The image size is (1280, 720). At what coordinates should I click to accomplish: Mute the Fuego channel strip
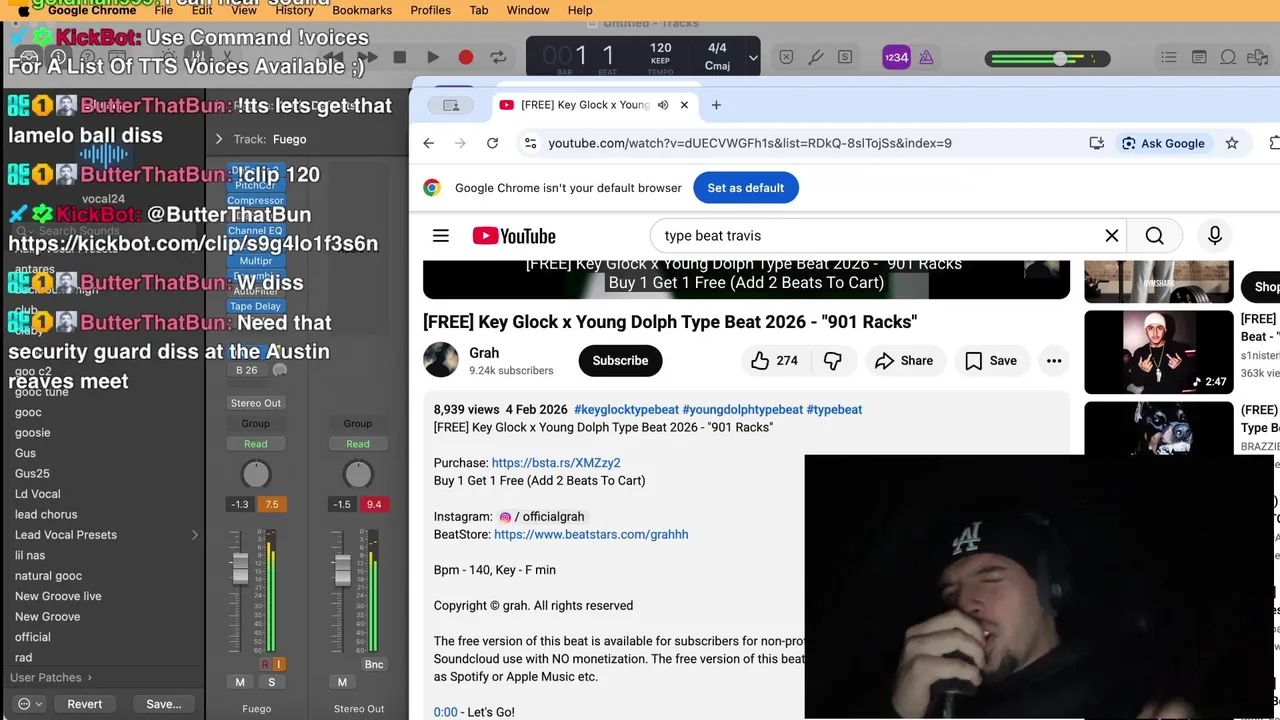pos(240,682)
